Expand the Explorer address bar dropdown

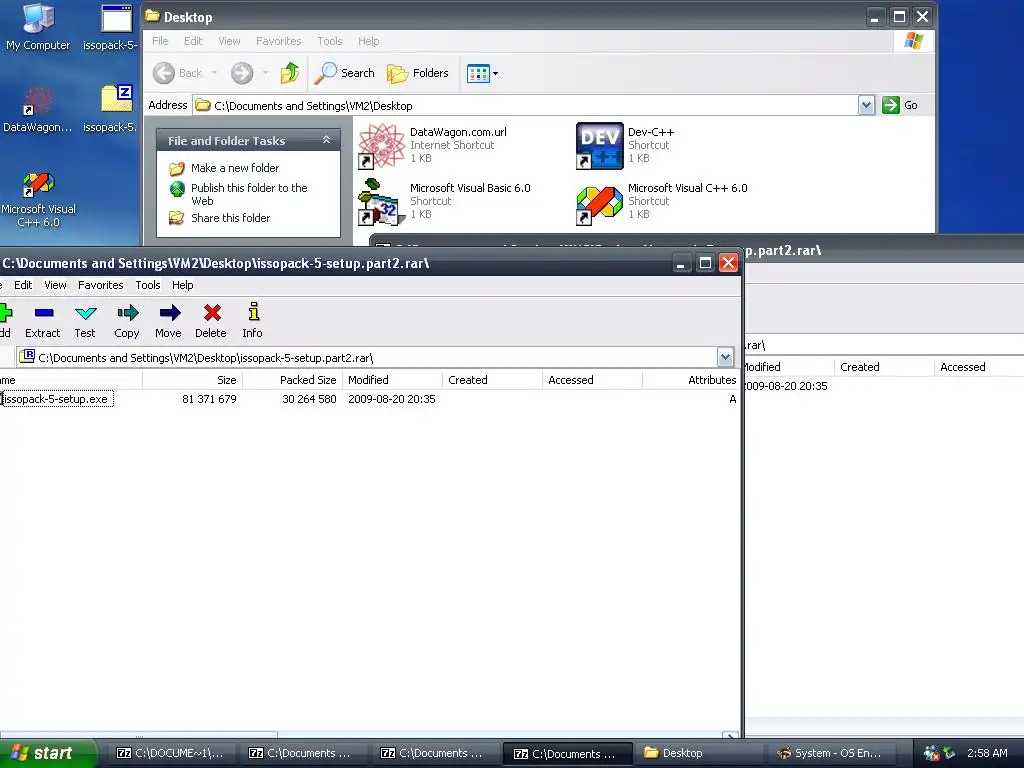(x=866, y=105)
